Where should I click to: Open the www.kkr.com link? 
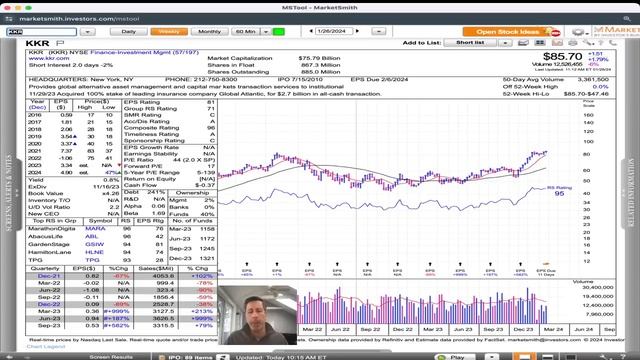pyautogui.click(x=49, y=58)
